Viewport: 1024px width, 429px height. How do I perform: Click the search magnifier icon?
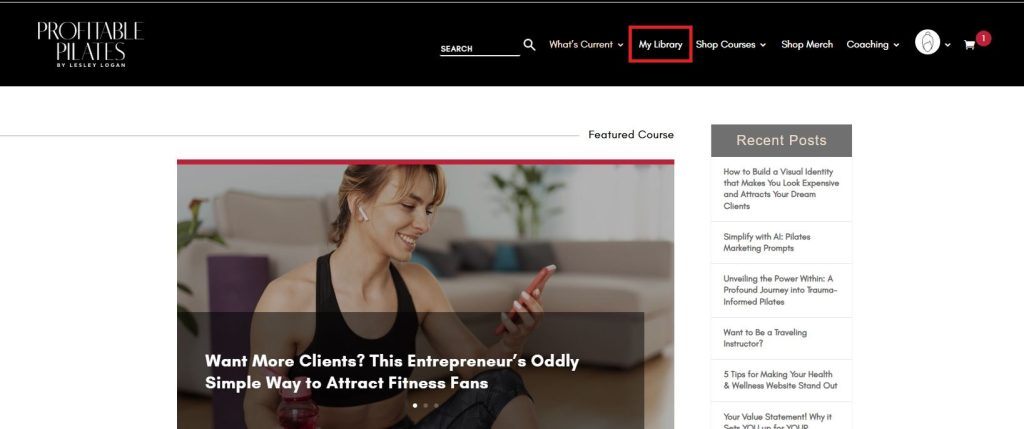click(529, 44)
